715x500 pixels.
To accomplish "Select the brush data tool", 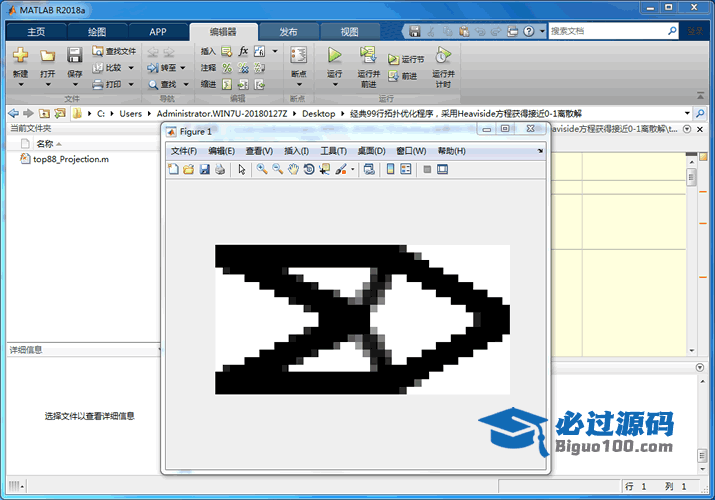I will pyautogui.click(x=341, y=170).
